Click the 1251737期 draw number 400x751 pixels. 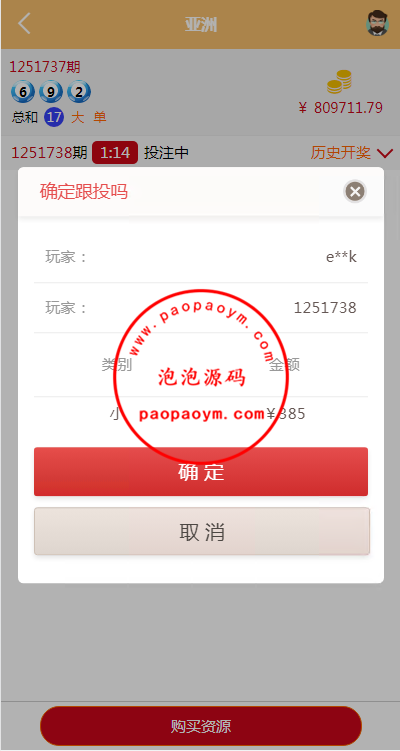[x=45, y=67]
